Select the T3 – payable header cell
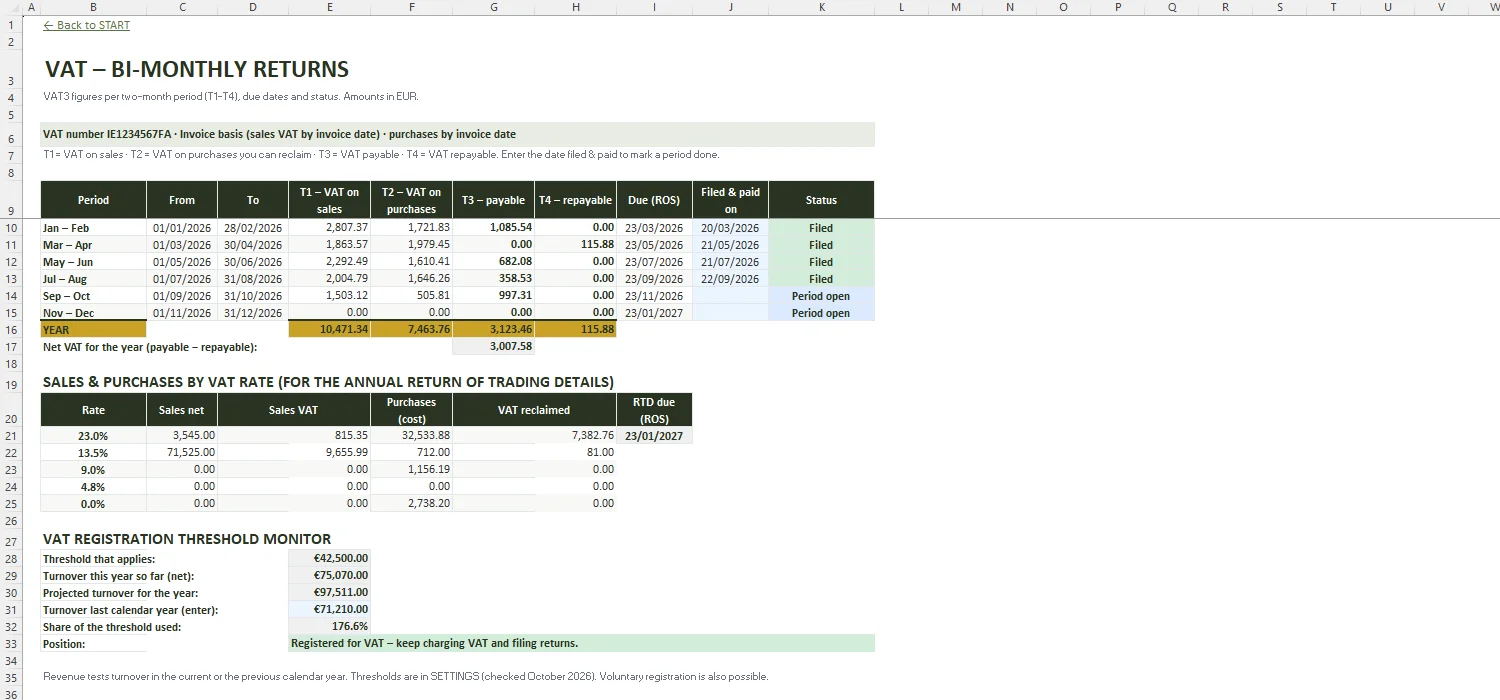The height and width of the screenshot is (700, 1500). pyautogui.click(x=493, y=200)
